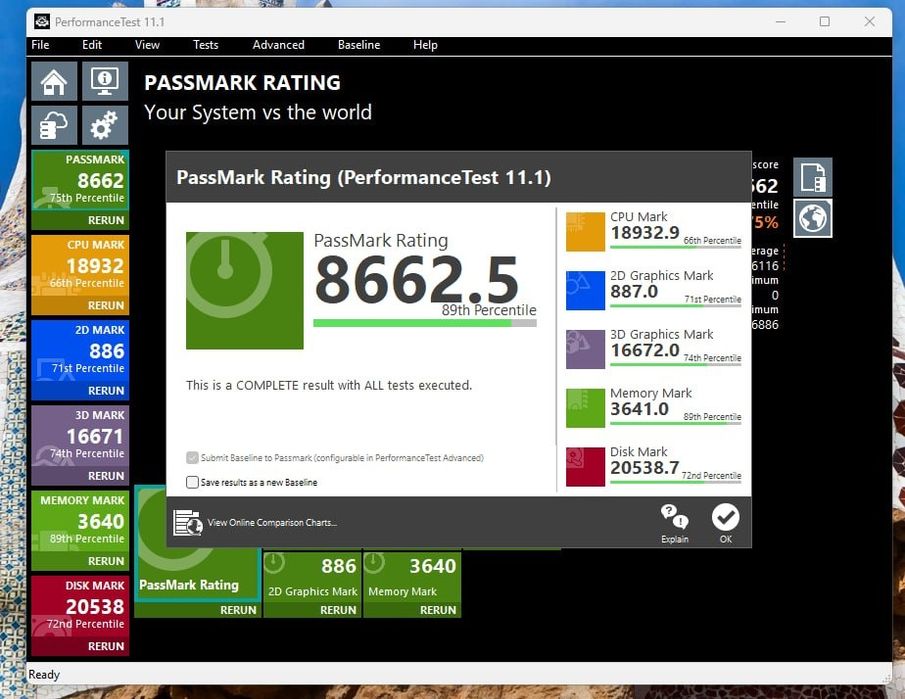
Task: Click the bottom tile 2D Graphics Mark 886
Action: [x=312, y=576]
